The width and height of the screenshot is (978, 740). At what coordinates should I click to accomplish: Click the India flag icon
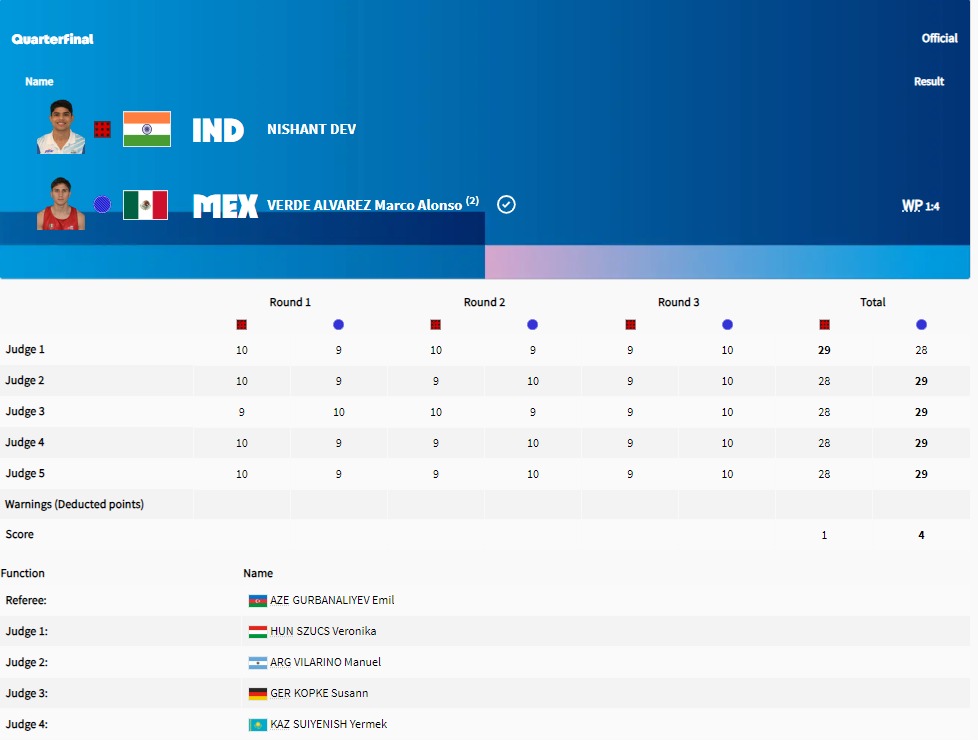click(x=146, y=129)
